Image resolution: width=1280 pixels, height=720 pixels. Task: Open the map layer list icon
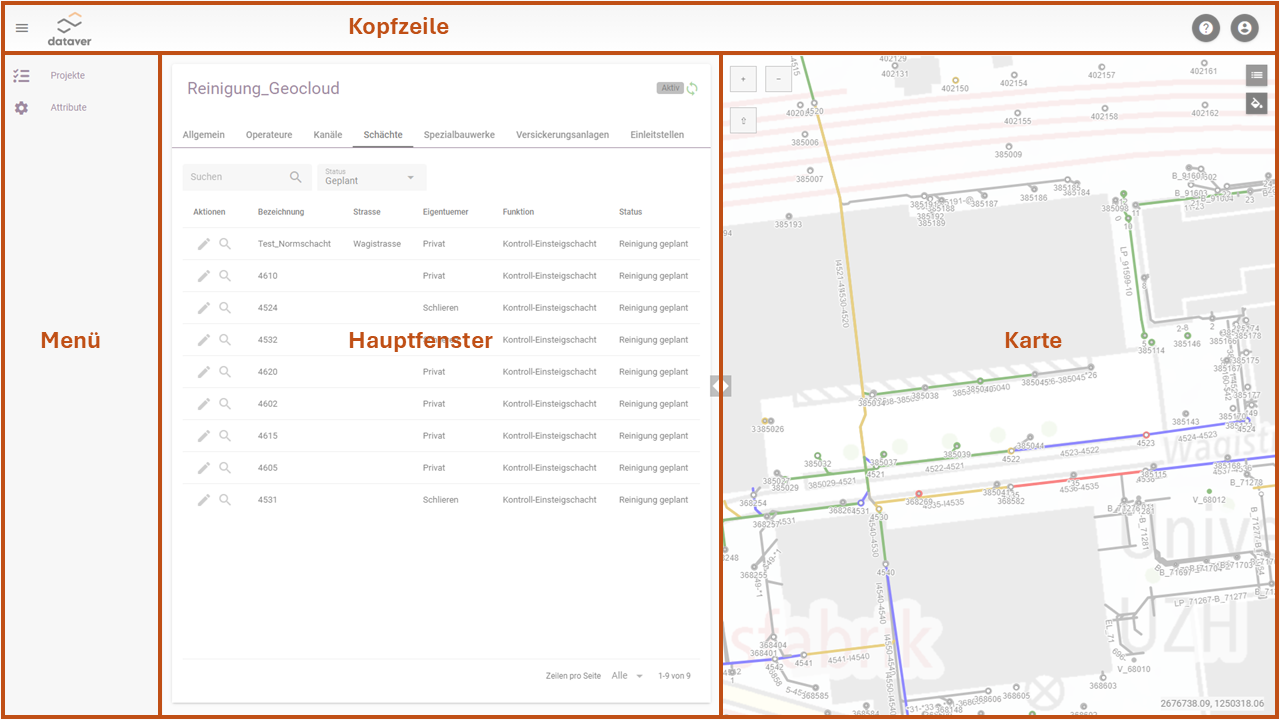pos(1257,74)
